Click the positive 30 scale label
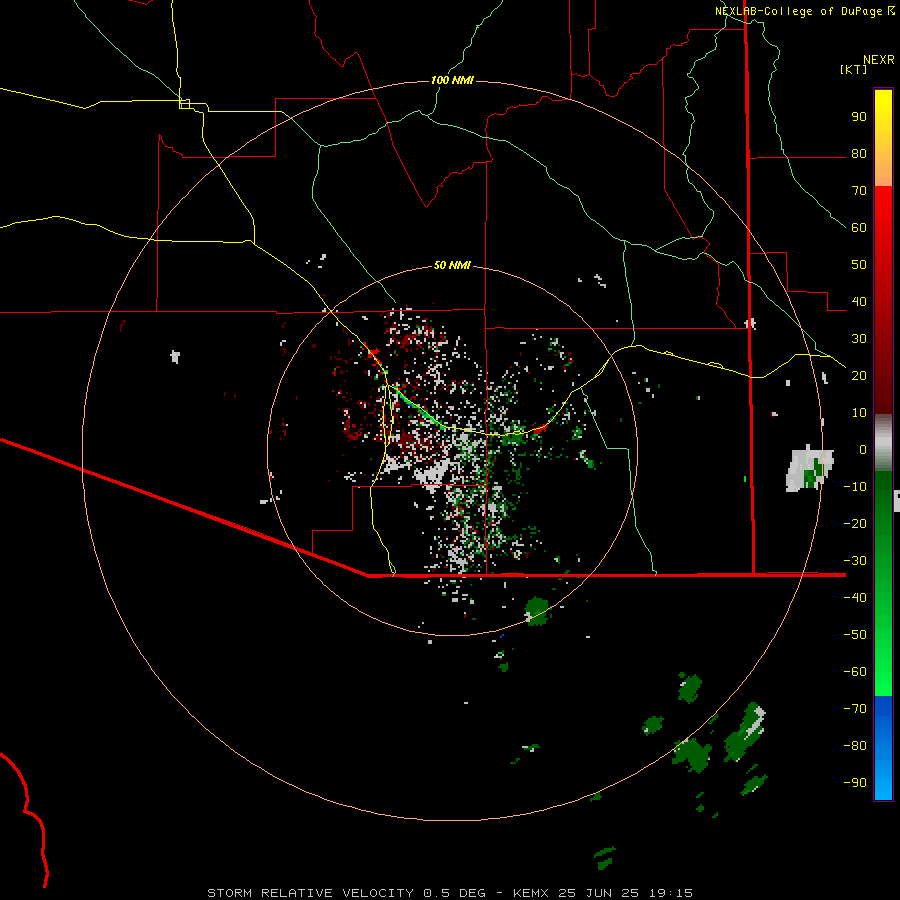Viewport: 900px width, 900px height. click(x=859, y=339)
